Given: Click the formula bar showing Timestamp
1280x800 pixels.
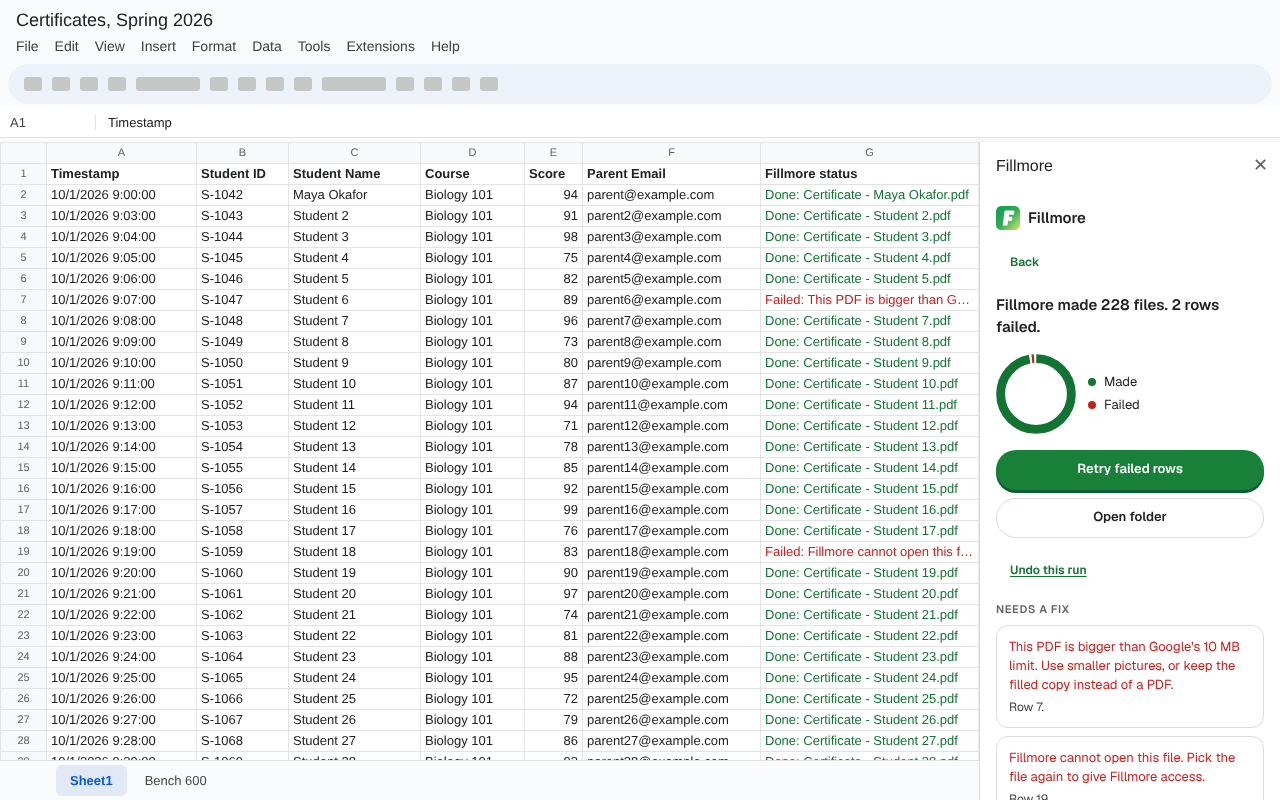Looking at the screenshot, I should [688, 122].
